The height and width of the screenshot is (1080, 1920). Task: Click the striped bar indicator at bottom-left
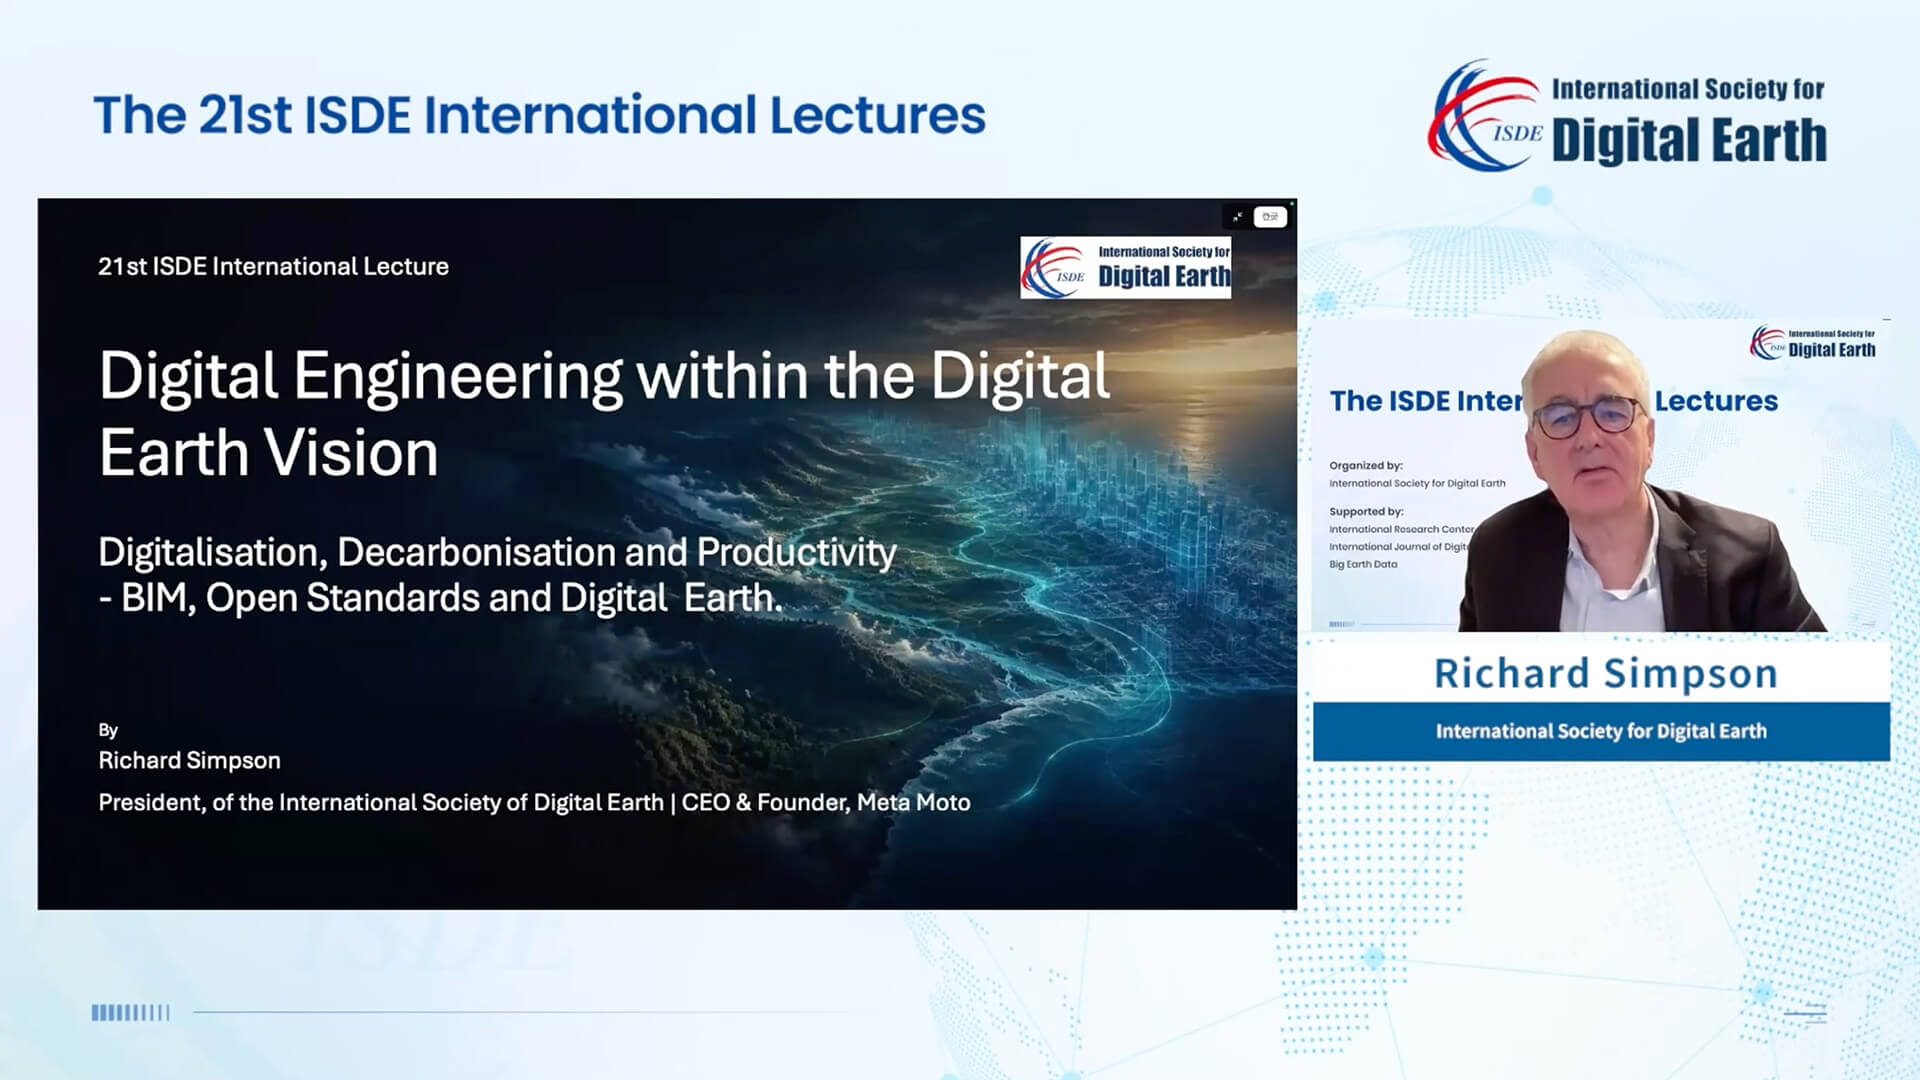point(131,1013)
